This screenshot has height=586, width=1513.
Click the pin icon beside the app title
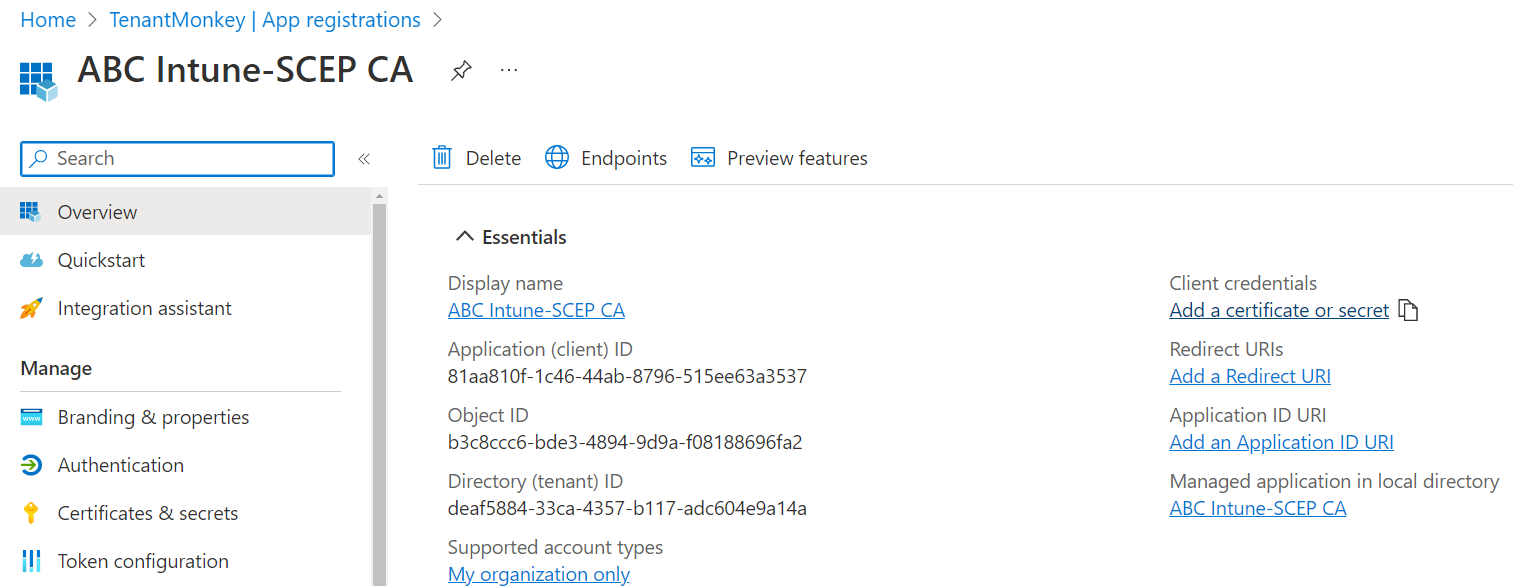click(461, 71)
